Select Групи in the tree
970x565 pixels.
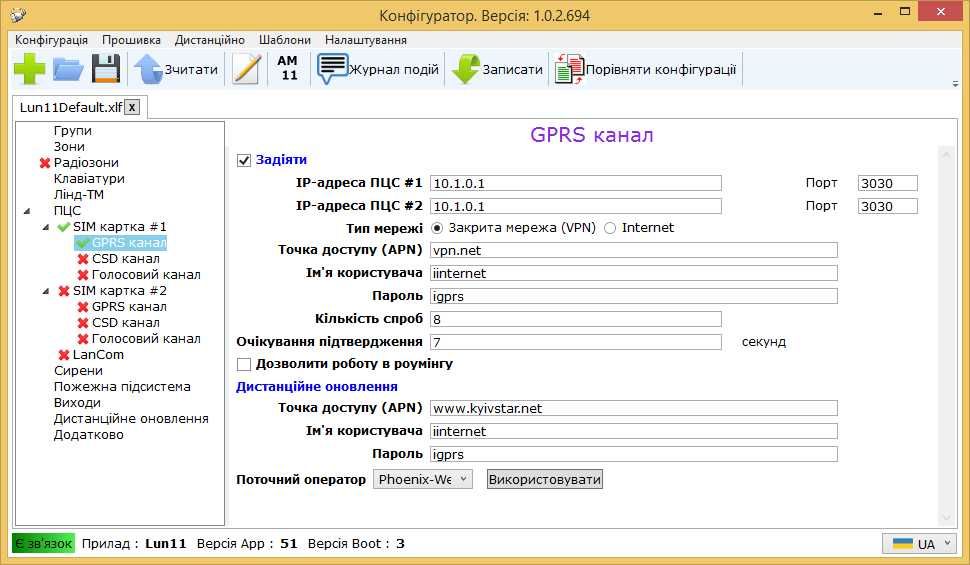coord(73,131)
